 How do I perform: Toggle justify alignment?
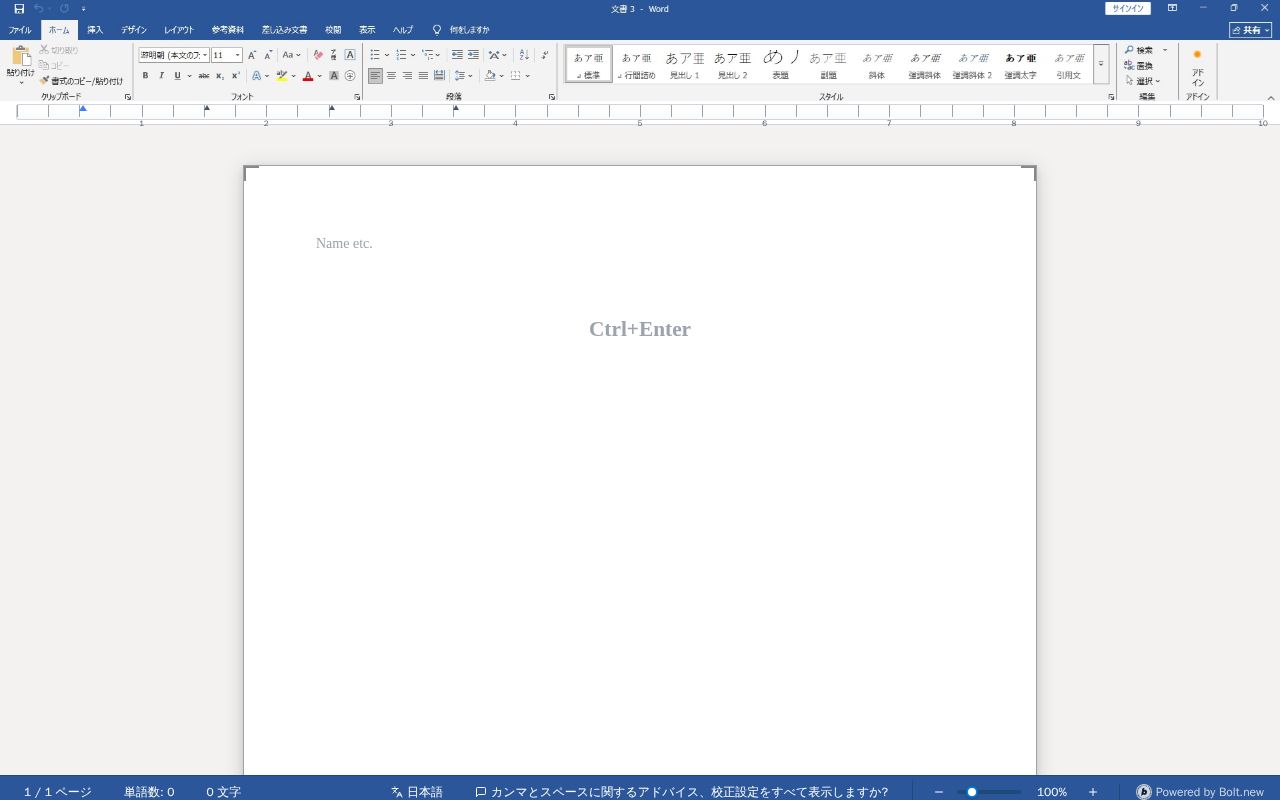[423, 76]
